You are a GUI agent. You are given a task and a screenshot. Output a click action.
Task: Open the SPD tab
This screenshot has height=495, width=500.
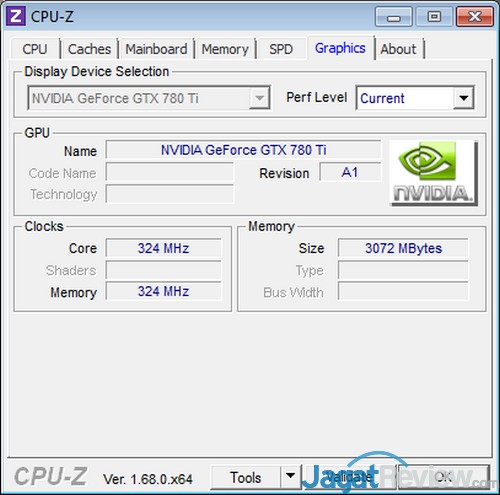coord(281,49)
